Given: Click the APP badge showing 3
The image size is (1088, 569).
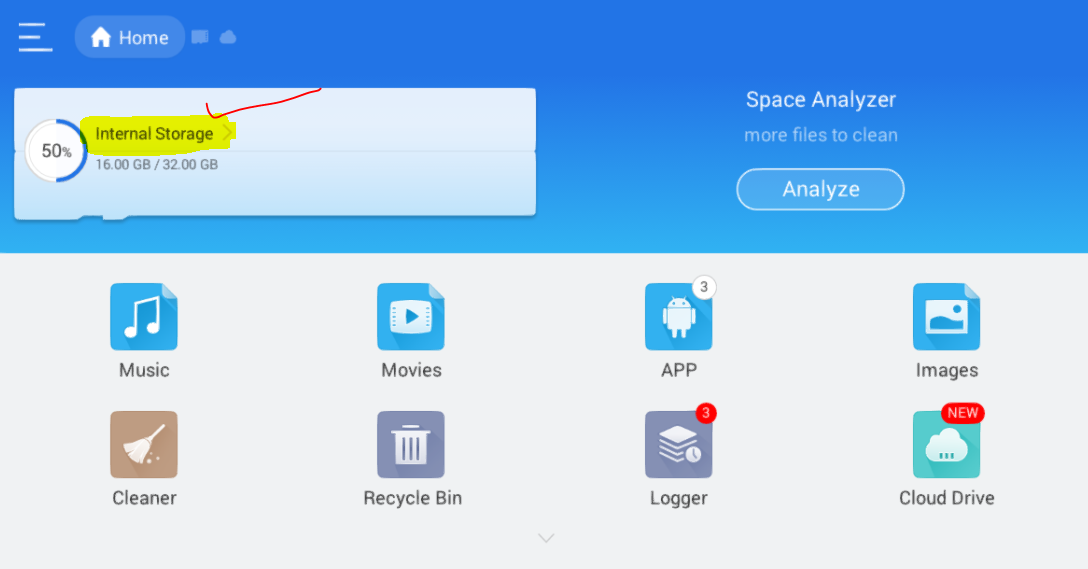Looking at the screenshot, I should 704,287.
